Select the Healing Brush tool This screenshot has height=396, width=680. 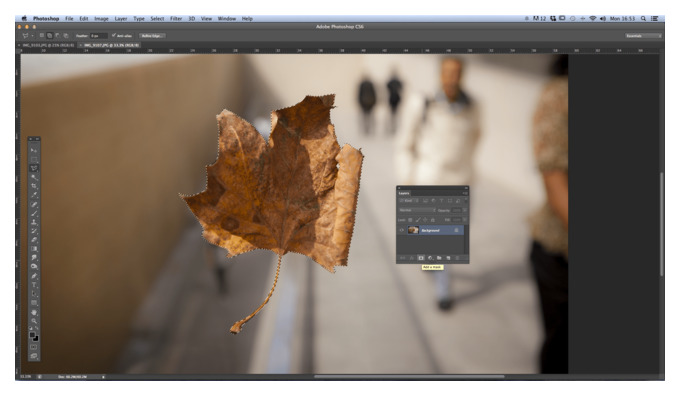(34, 204)
